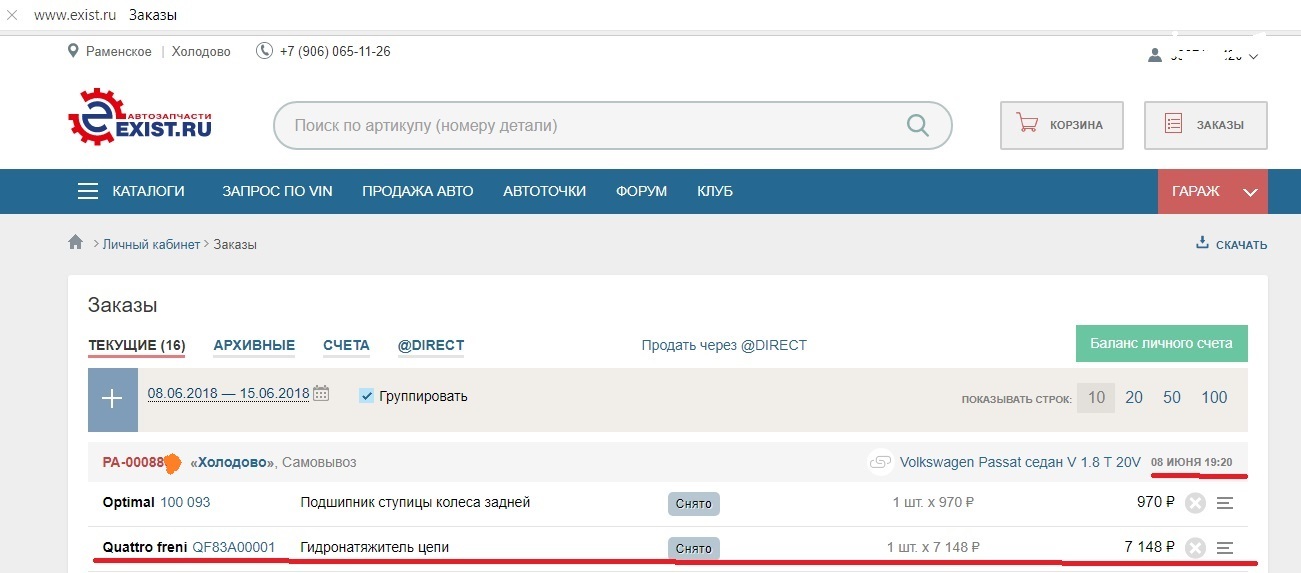Click the magnifier search icon
The height and width of the screenshot is (573, 1301).
point(917,126)
